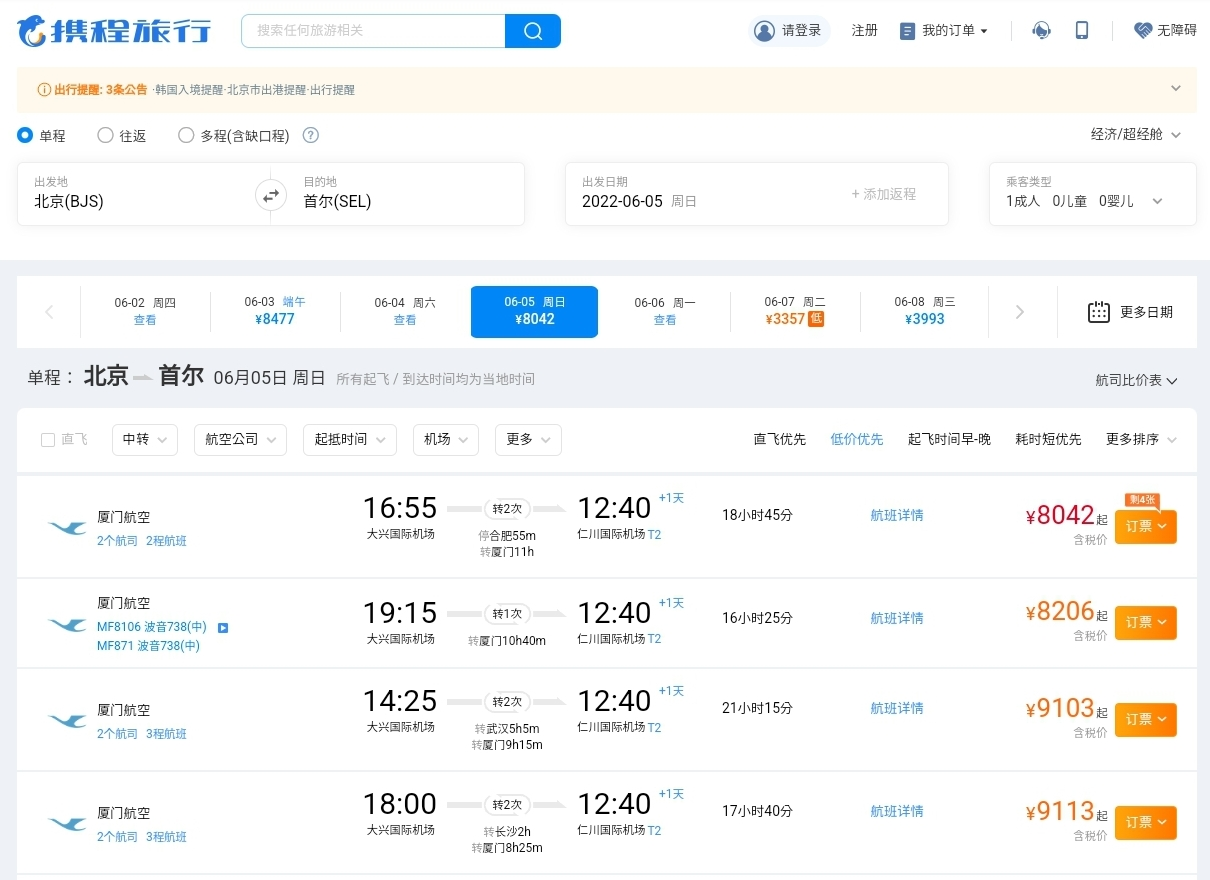Open 航班详情 for the 19:15 flight

coord(897,619)
